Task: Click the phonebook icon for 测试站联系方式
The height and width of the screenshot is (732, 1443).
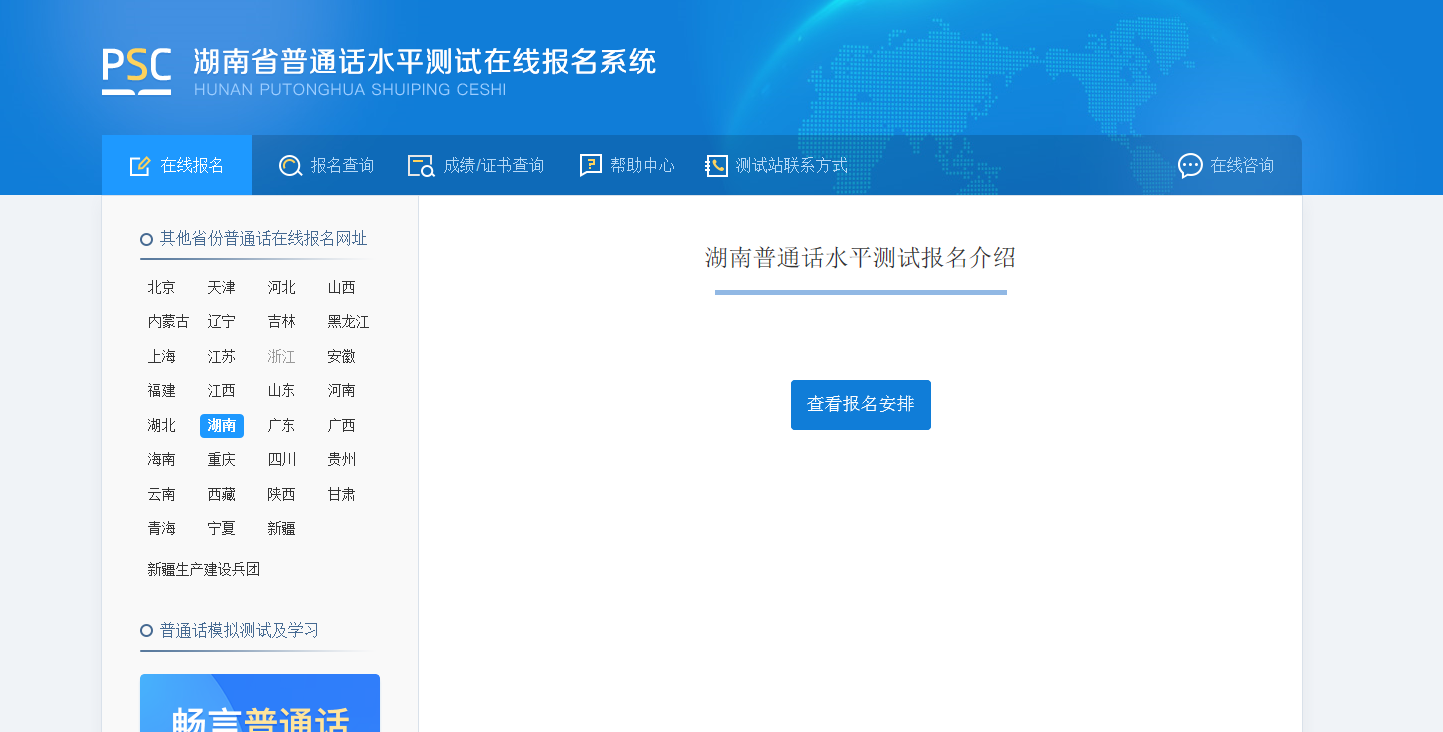Action: [716, 166]
